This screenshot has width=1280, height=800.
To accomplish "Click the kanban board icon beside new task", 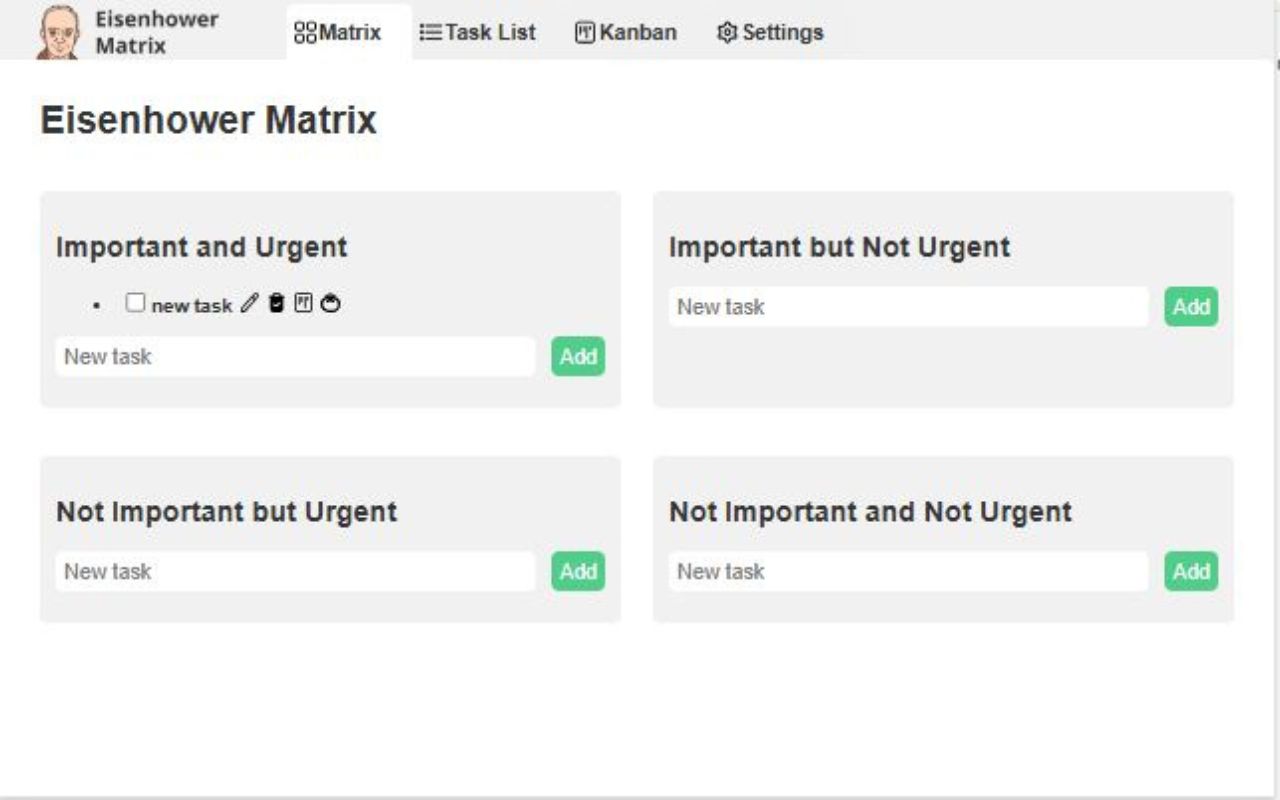I will point(303,304).
